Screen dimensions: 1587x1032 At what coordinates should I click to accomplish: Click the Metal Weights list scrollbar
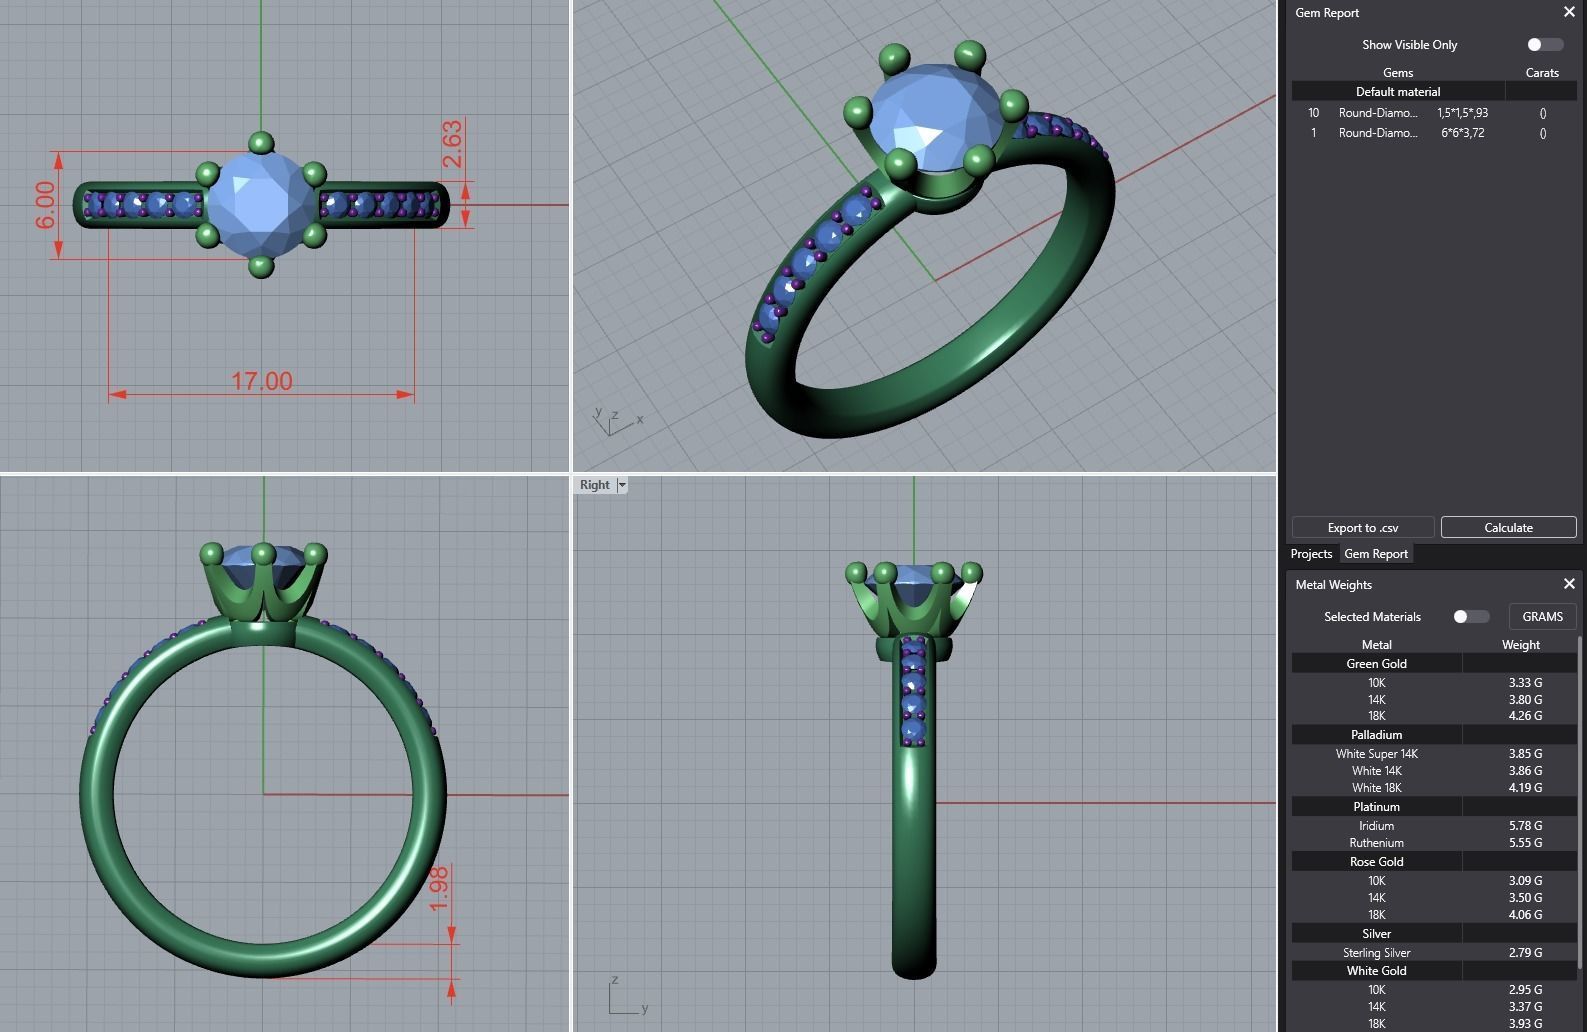point(1580,800)
